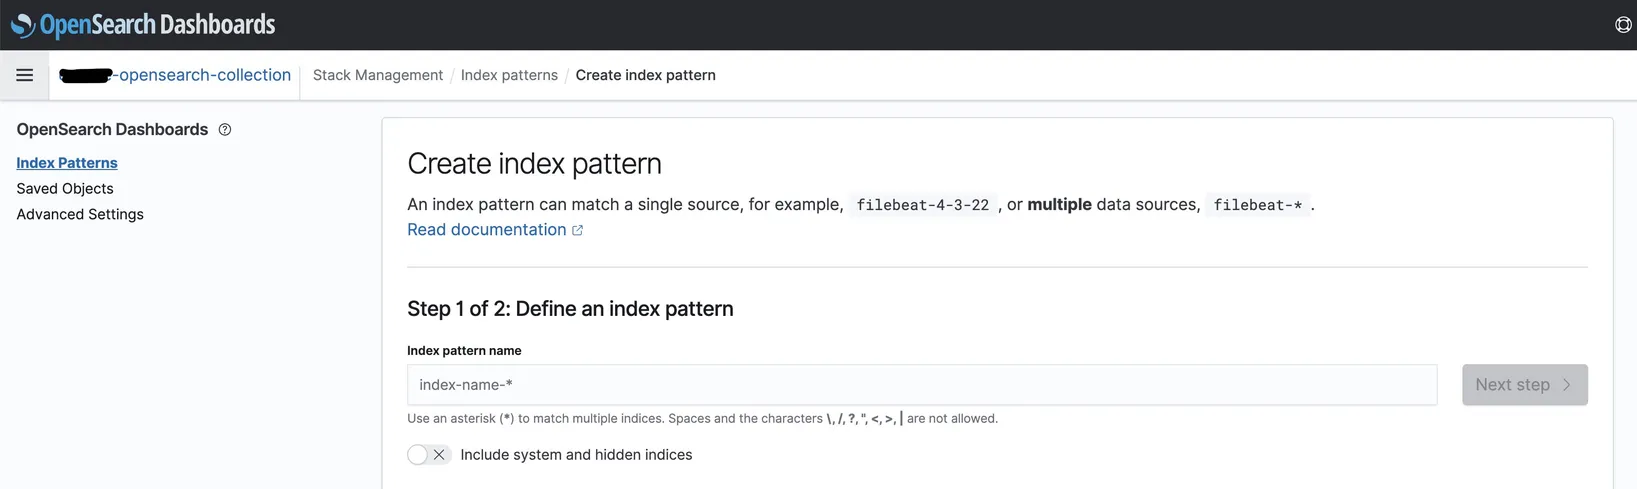Image resolution: width=1637 pixels, height=489 pixels.
Task: Click the OpenSearch Dashboards sidebar heading
Action: [x=112, y=130]
